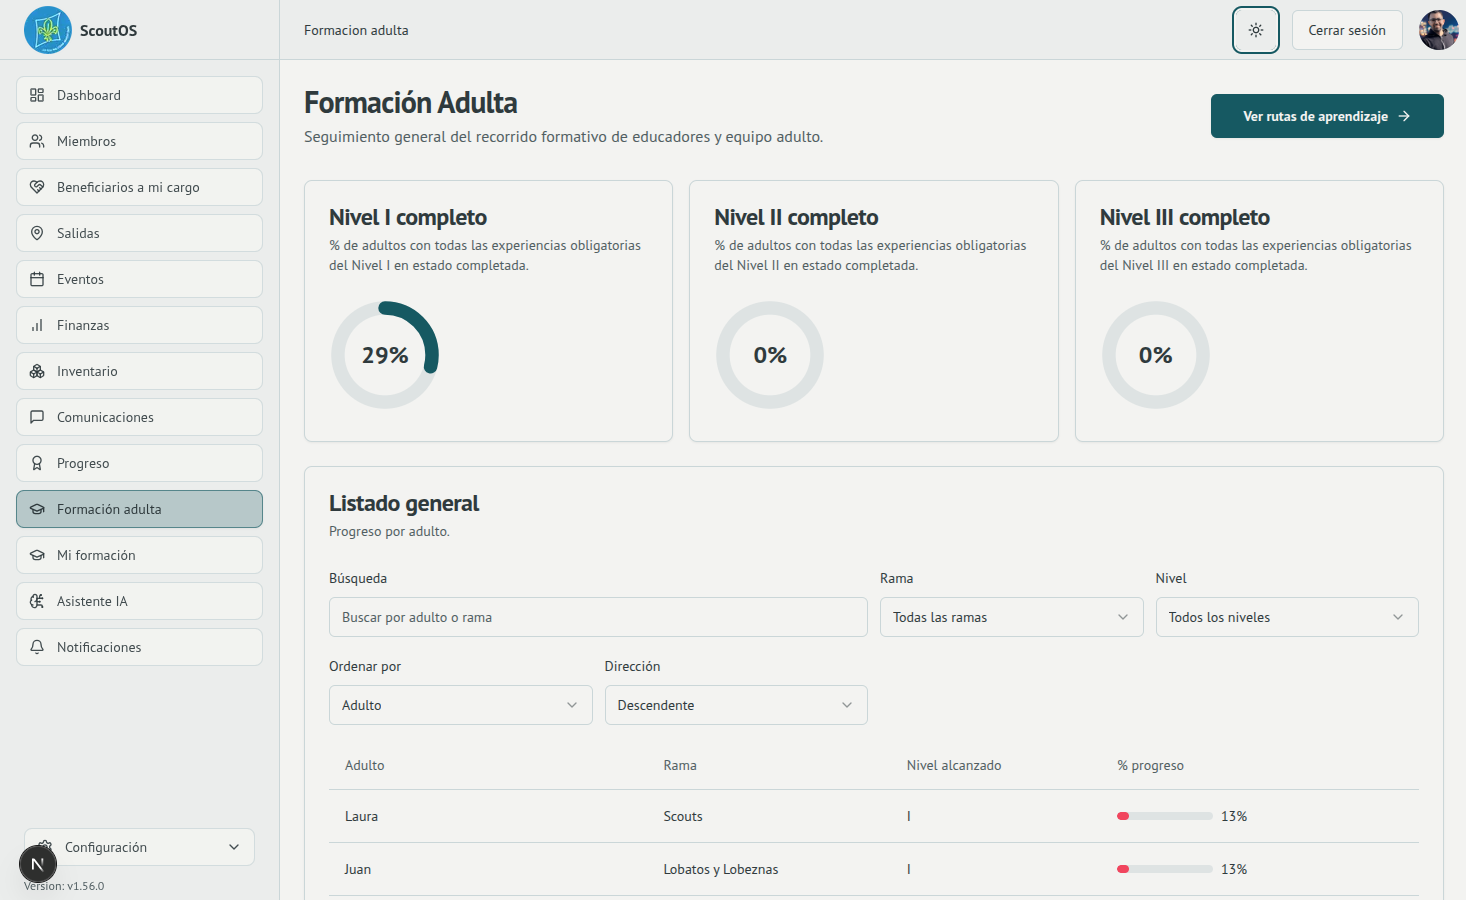Focus the 'Buscar por adulto o rama' field
Image resolution: width=1466 pixels, height=900 pixels.
coord(597,617)
